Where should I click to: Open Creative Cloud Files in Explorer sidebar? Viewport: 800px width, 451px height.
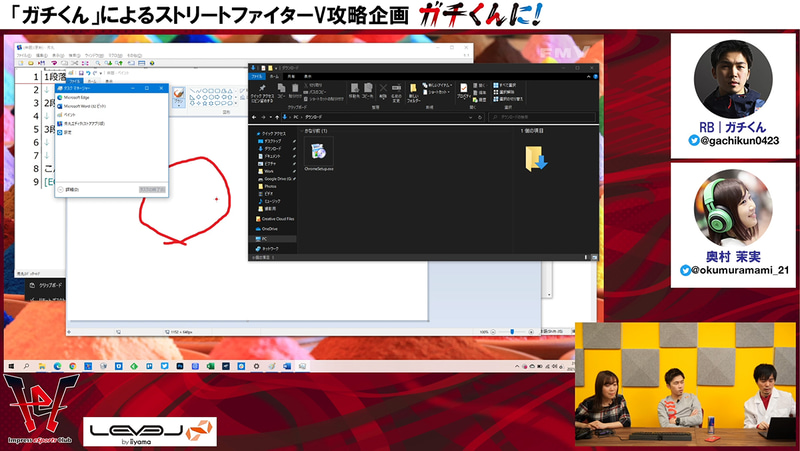pos(274,219)
